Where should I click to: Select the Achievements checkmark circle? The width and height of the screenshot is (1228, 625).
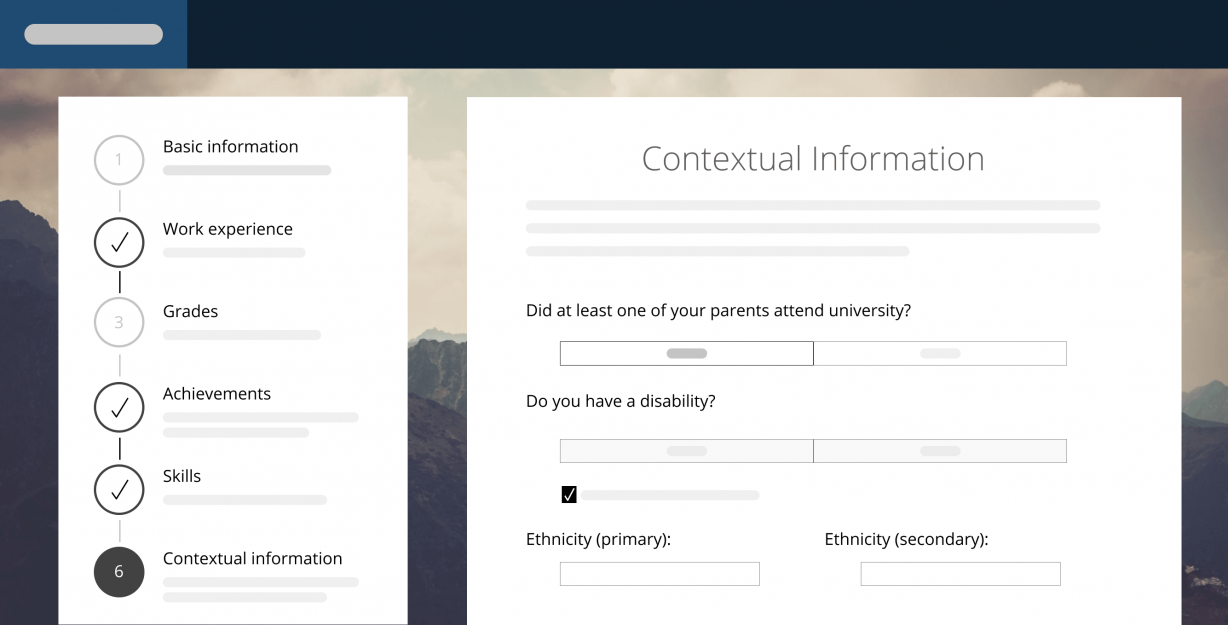coord(119,407)
